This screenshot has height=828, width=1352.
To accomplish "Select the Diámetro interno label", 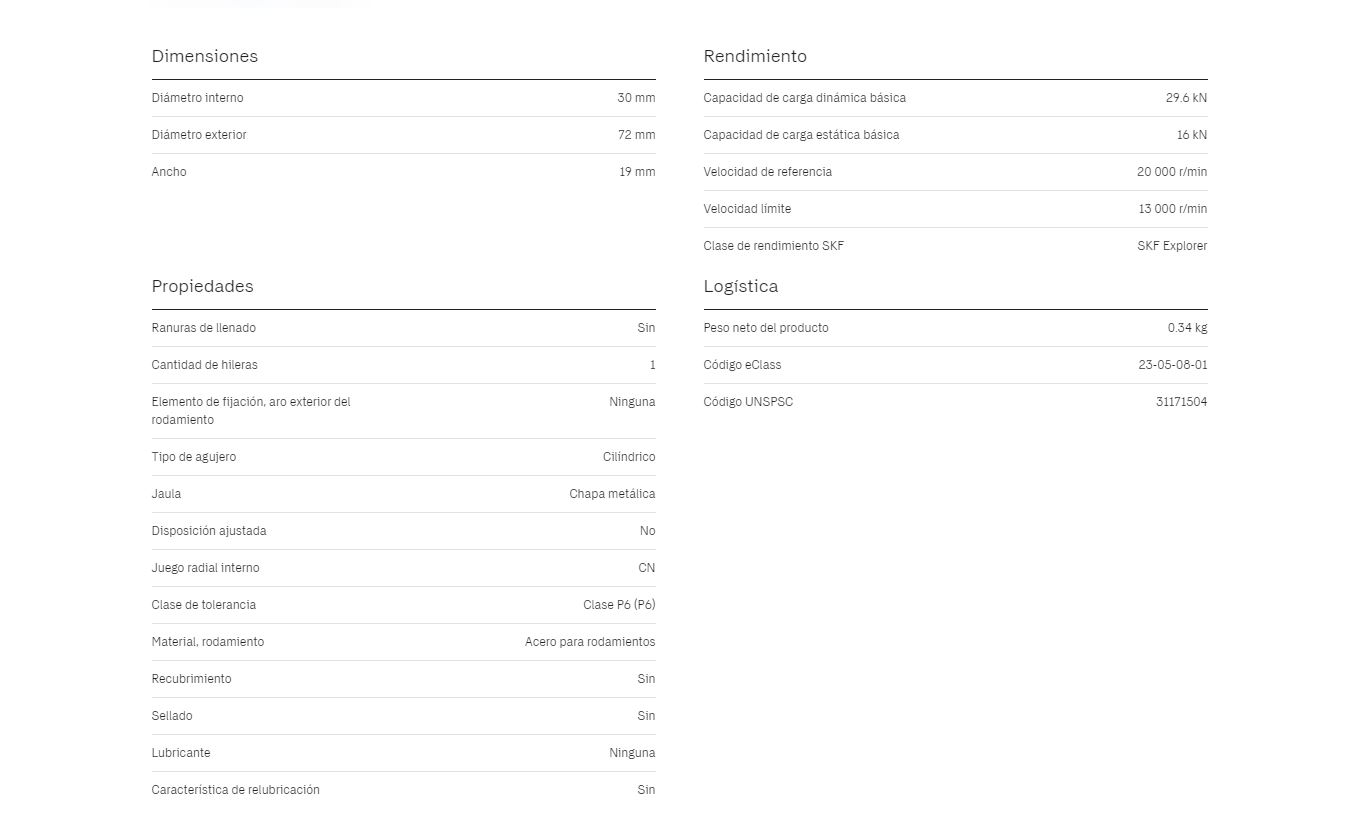I will coord(197,98).
